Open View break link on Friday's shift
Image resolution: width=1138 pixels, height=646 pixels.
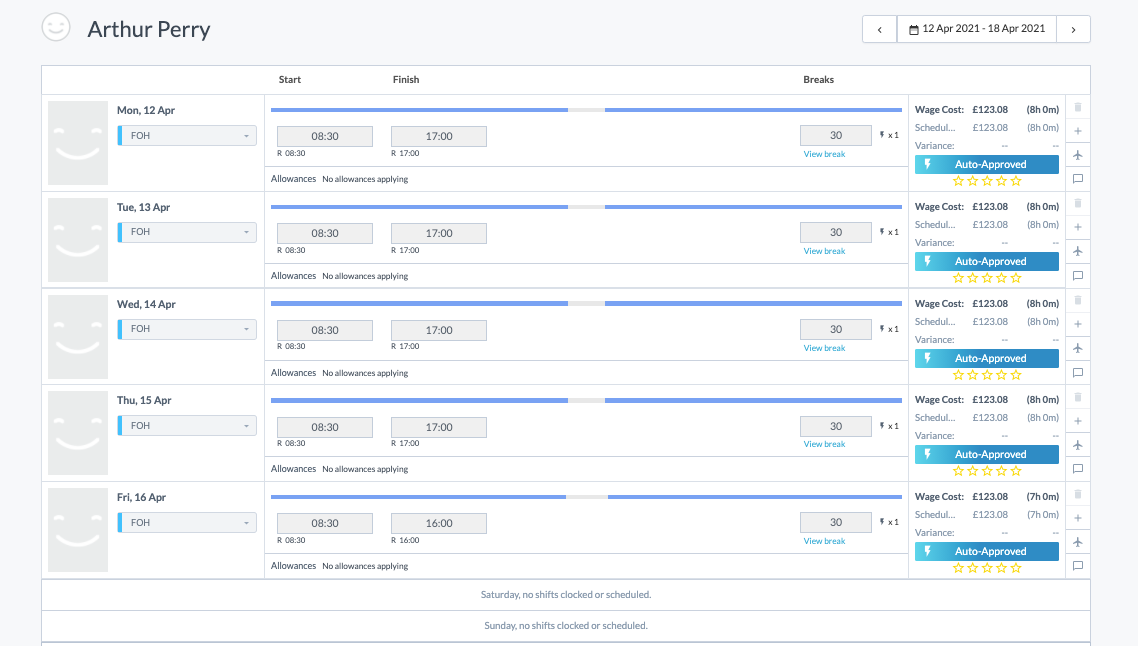pos(824,541)
